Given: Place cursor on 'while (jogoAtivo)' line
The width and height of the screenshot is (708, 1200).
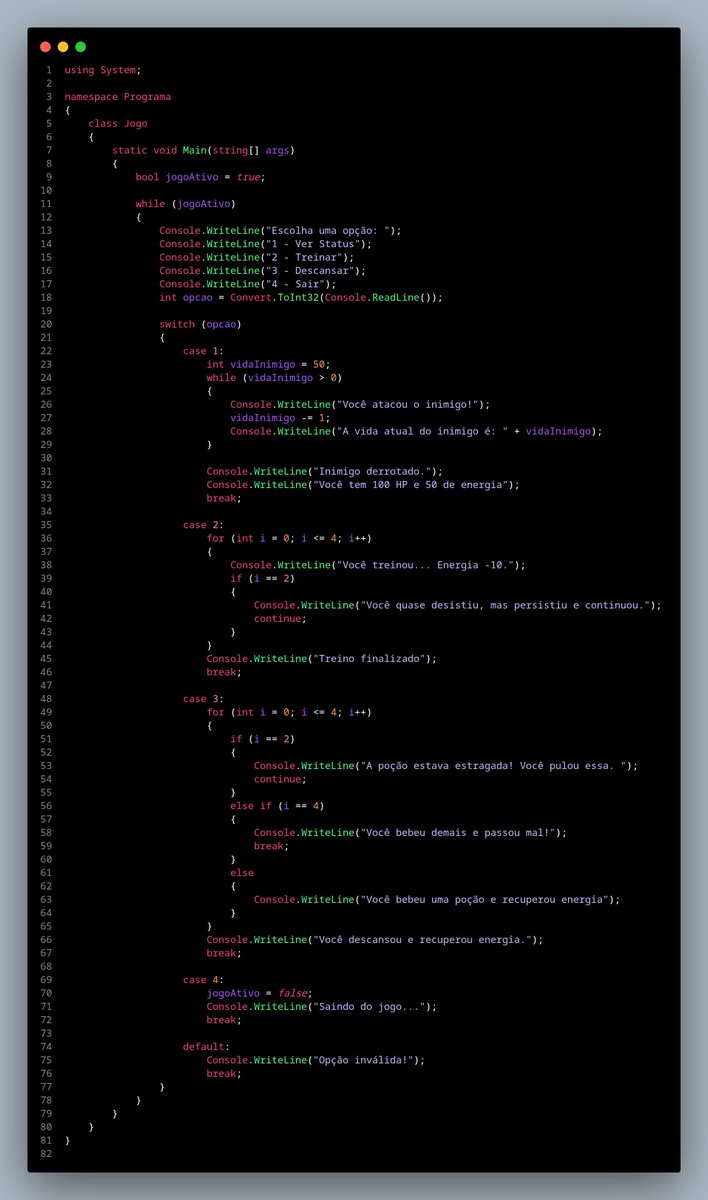Looking at the screenshot, I should tap(186, 203).
